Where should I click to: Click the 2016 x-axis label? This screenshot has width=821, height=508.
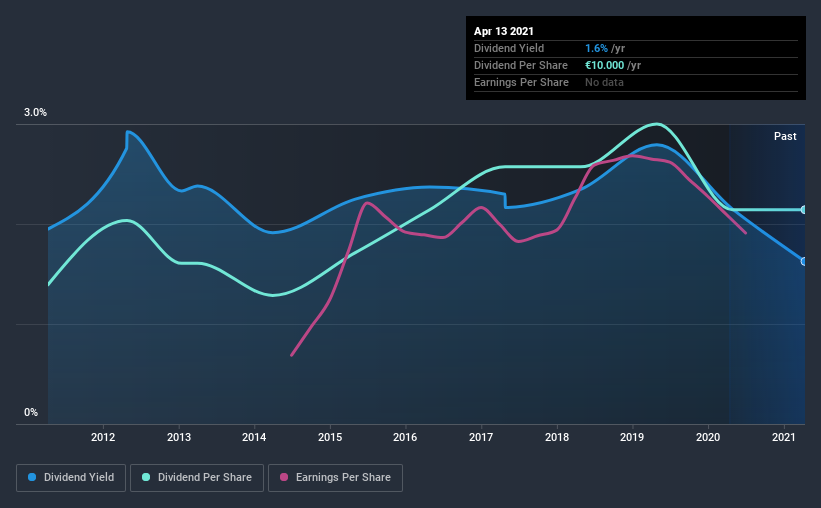click(405, 437)
